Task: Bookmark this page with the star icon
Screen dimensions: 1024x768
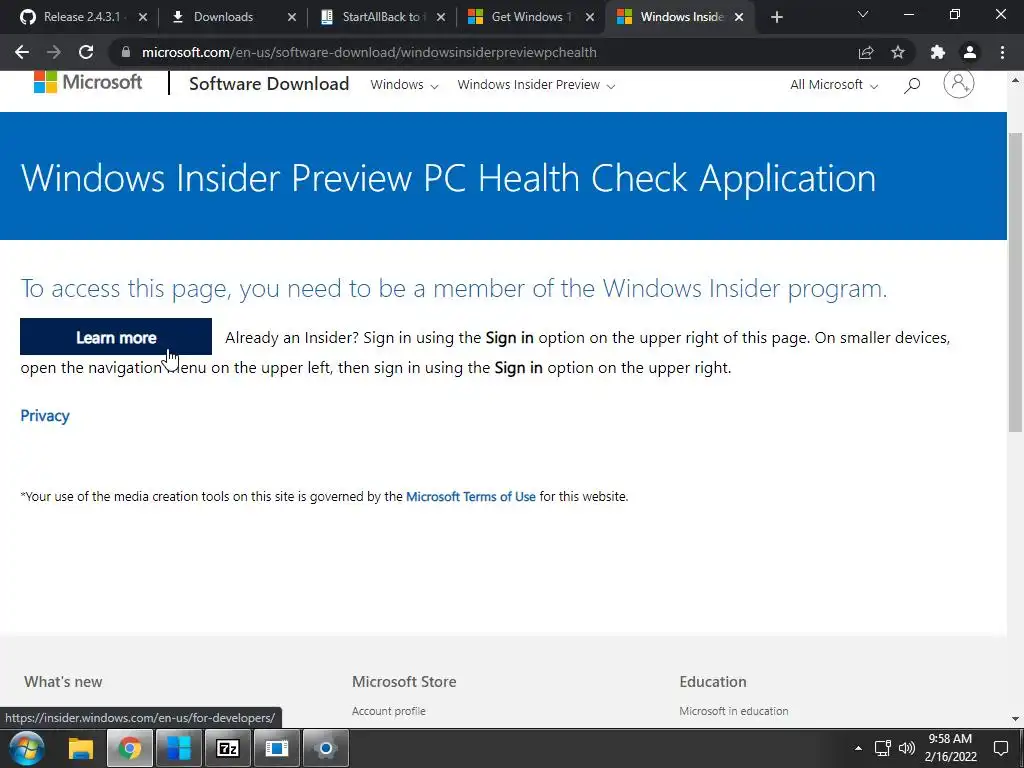Action: tap(898, 52)
